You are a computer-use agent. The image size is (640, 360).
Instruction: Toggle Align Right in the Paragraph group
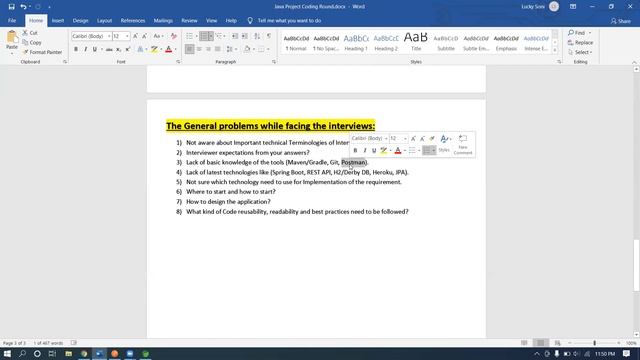(x=209, y=49)
